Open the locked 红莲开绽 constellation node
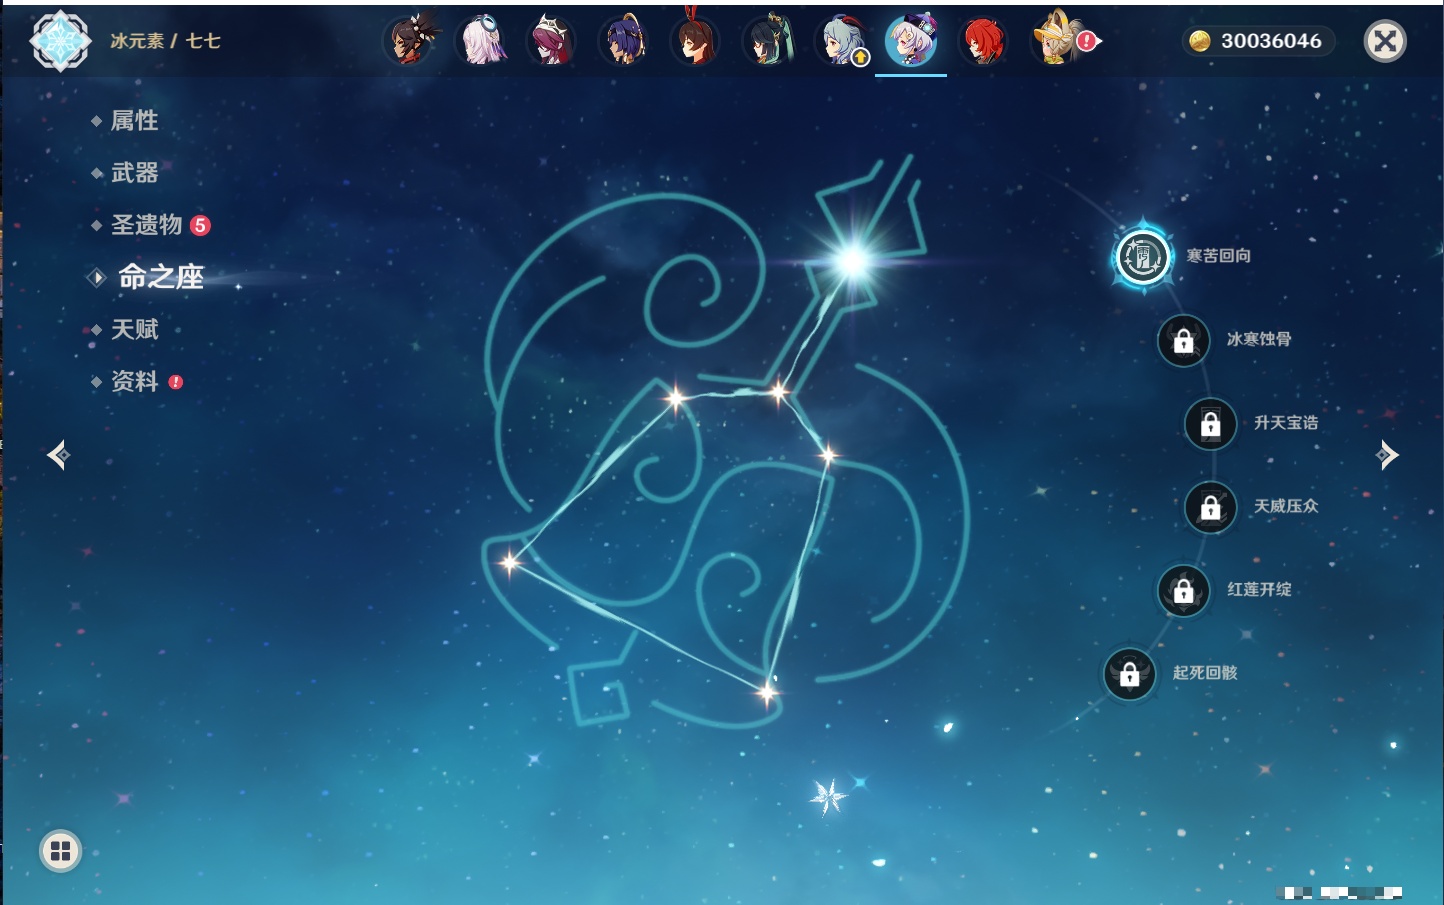The image size is (1444, 905). click(x=1183, y=590)
